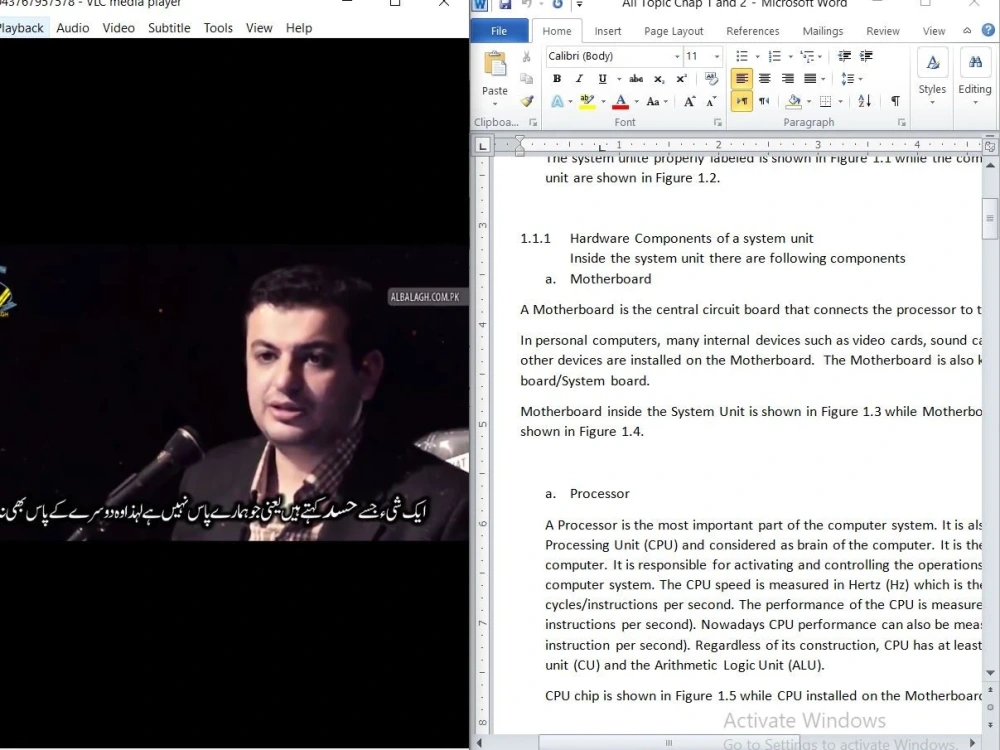
Task: Click the Increase Indent icon
Action: [x=866, y=56]
